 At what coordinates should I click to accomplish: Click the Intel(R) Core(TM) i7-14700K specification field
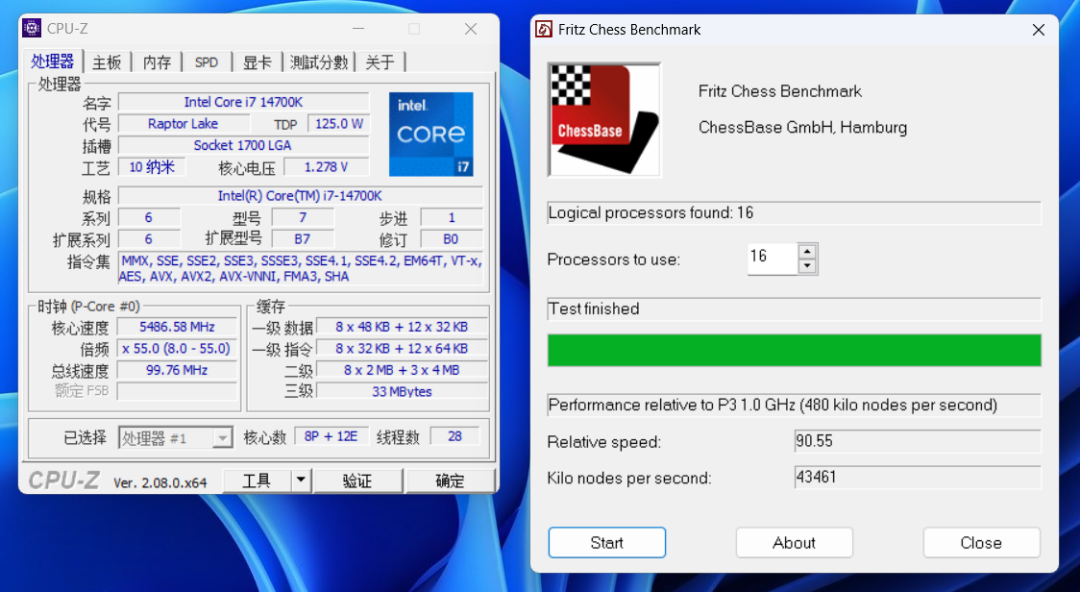click(x=300, y=196)
